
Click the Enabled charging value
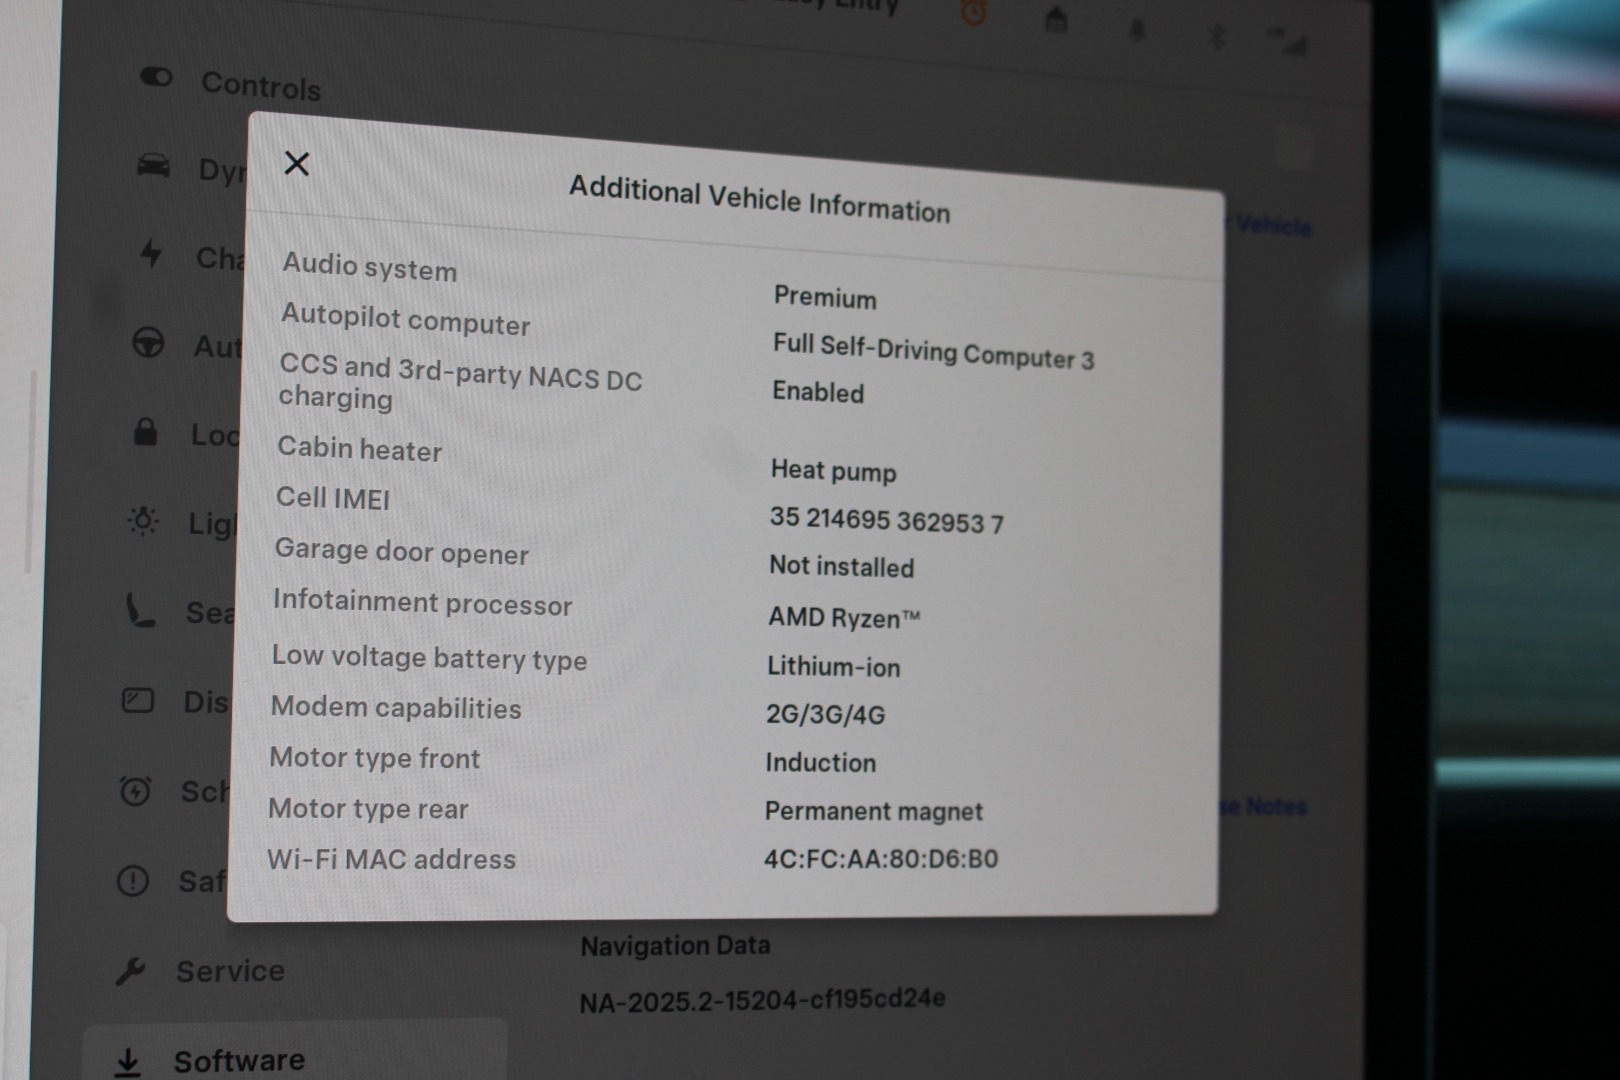point(818,392)
